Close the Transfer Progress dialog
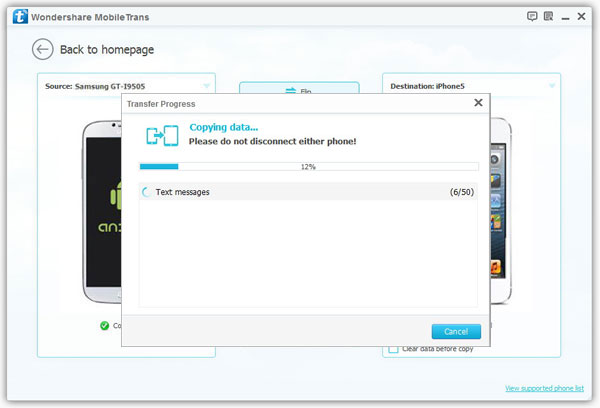This screenshot has width=600, height=408. click(478, 103)
